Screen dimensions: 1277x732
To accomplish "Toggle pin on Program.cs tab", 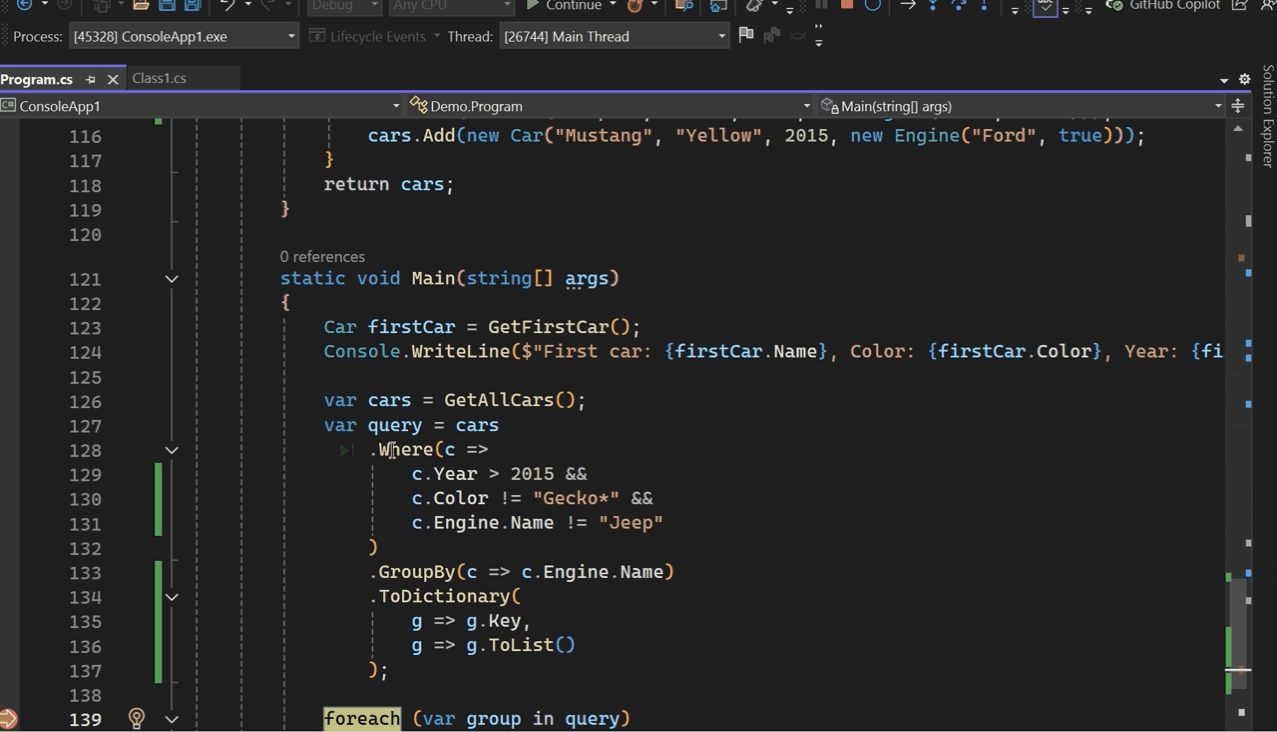I will pos(90,79).
